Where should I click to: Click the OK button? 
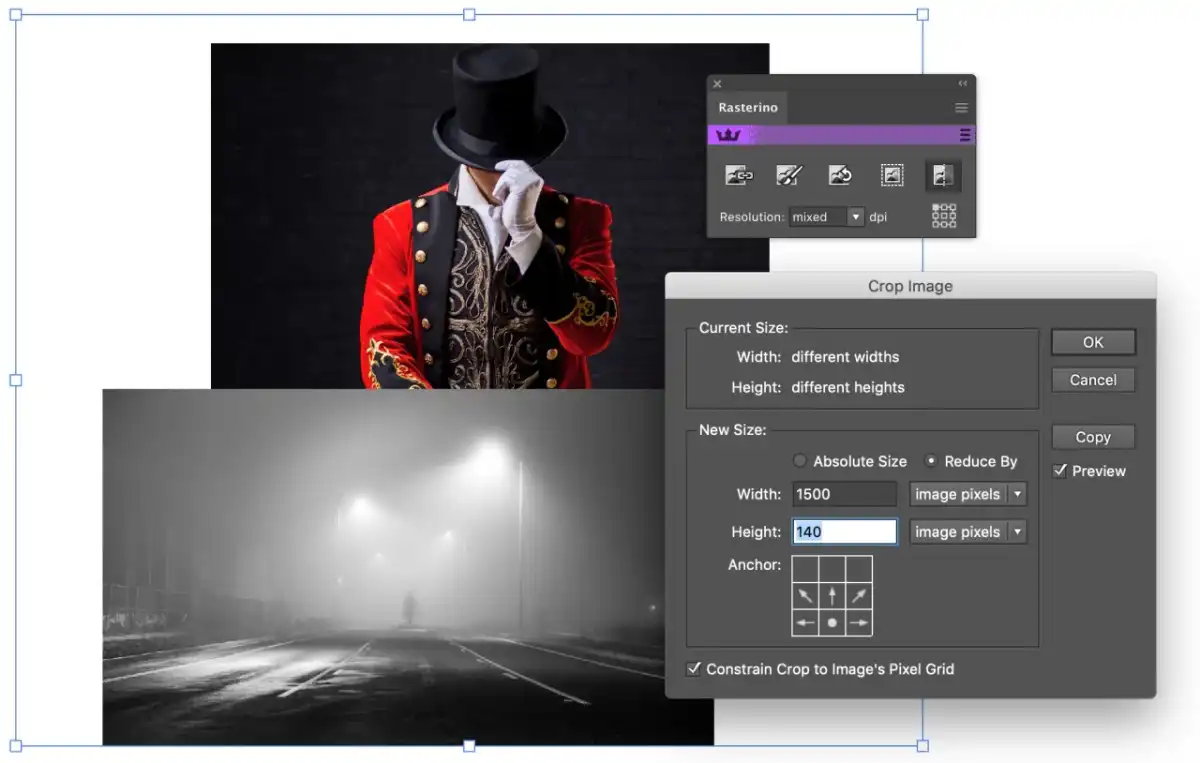(x=1093, y=342)
